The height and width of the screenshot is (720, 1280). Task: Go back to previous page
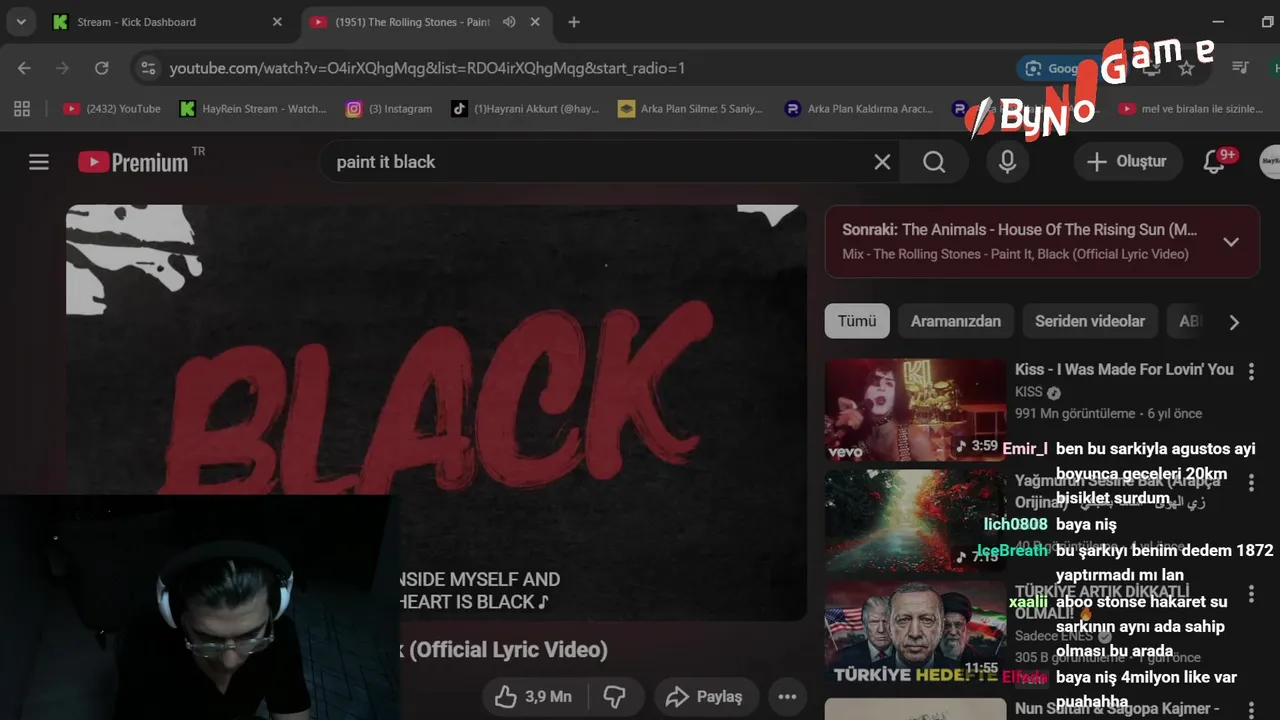click(x=24, y=68)
